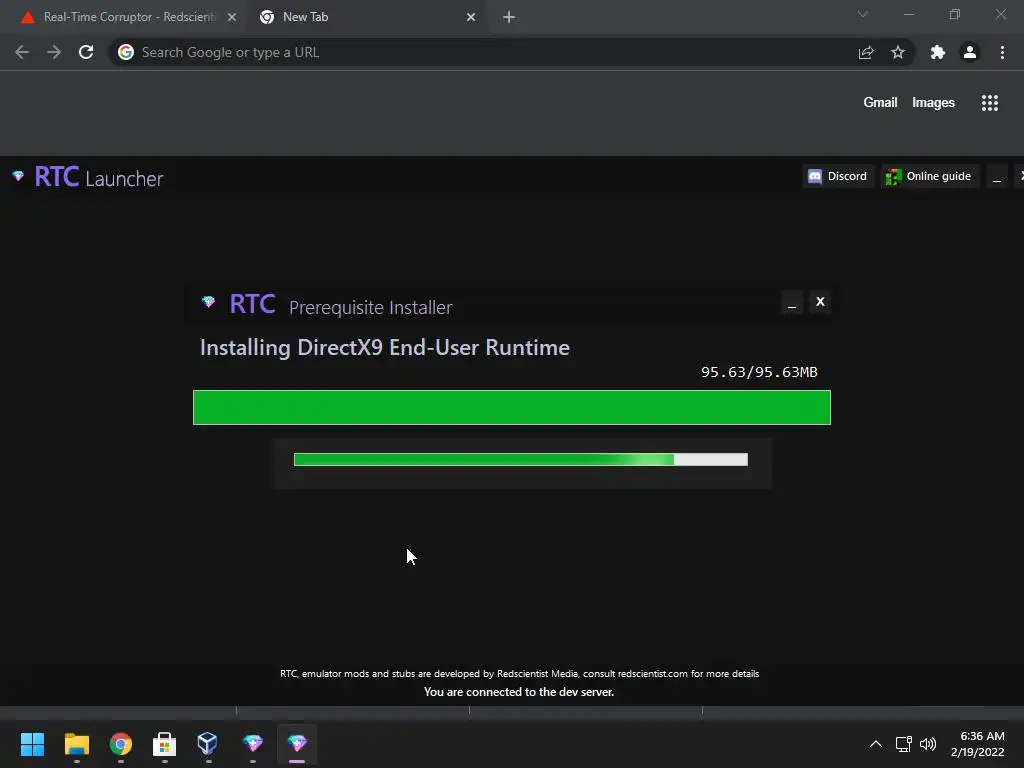1024x768 pixels.
Task: Open Chrome three-dot menu
Action: pyautogui.click(x=1002, y=52)
